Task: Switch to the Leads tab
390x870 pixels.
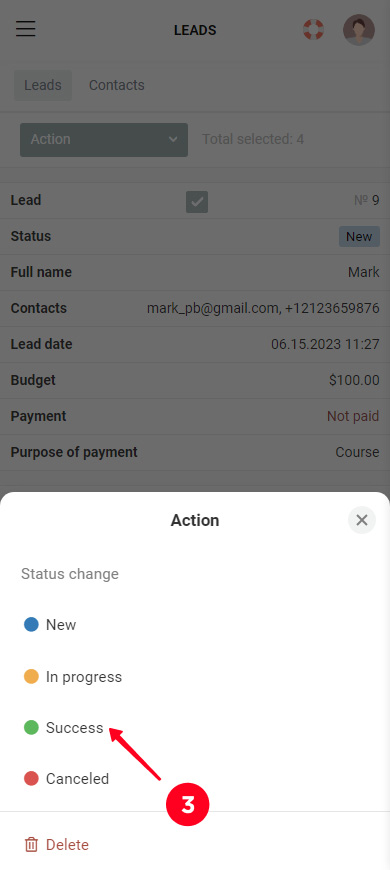Action: [43, 85]
